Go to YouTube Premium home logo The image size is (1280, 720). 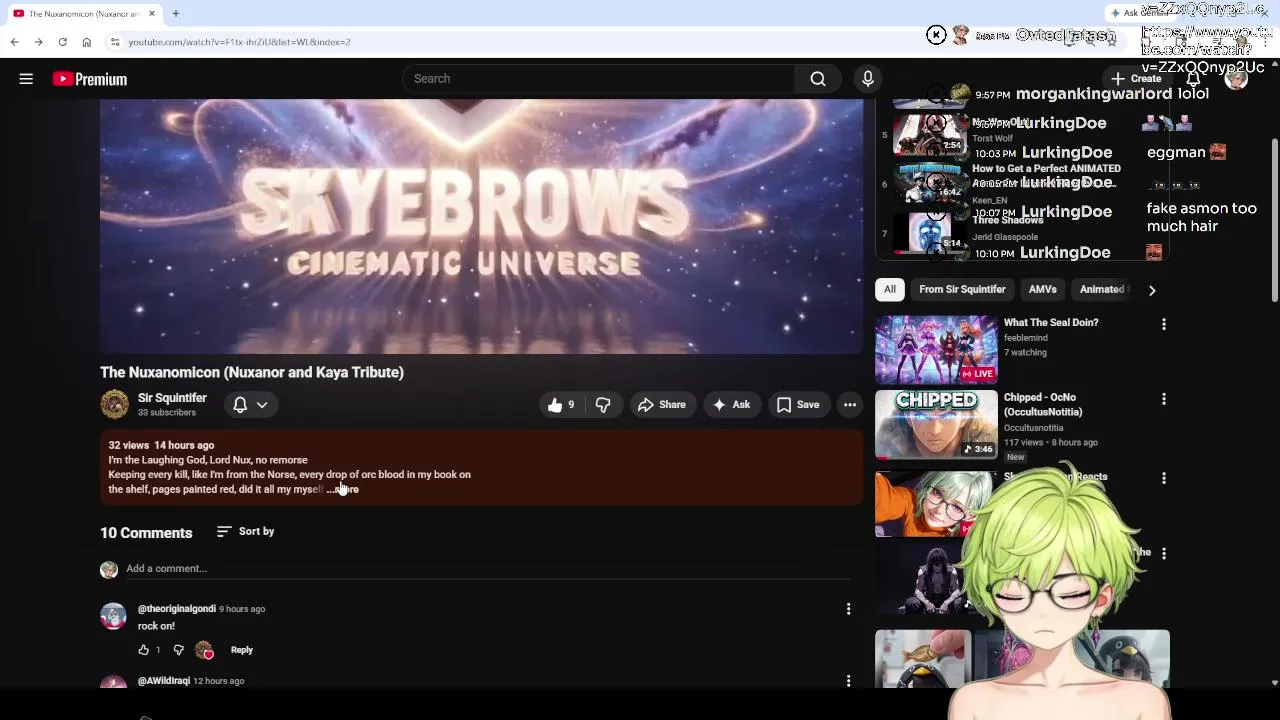click(90, 79)
